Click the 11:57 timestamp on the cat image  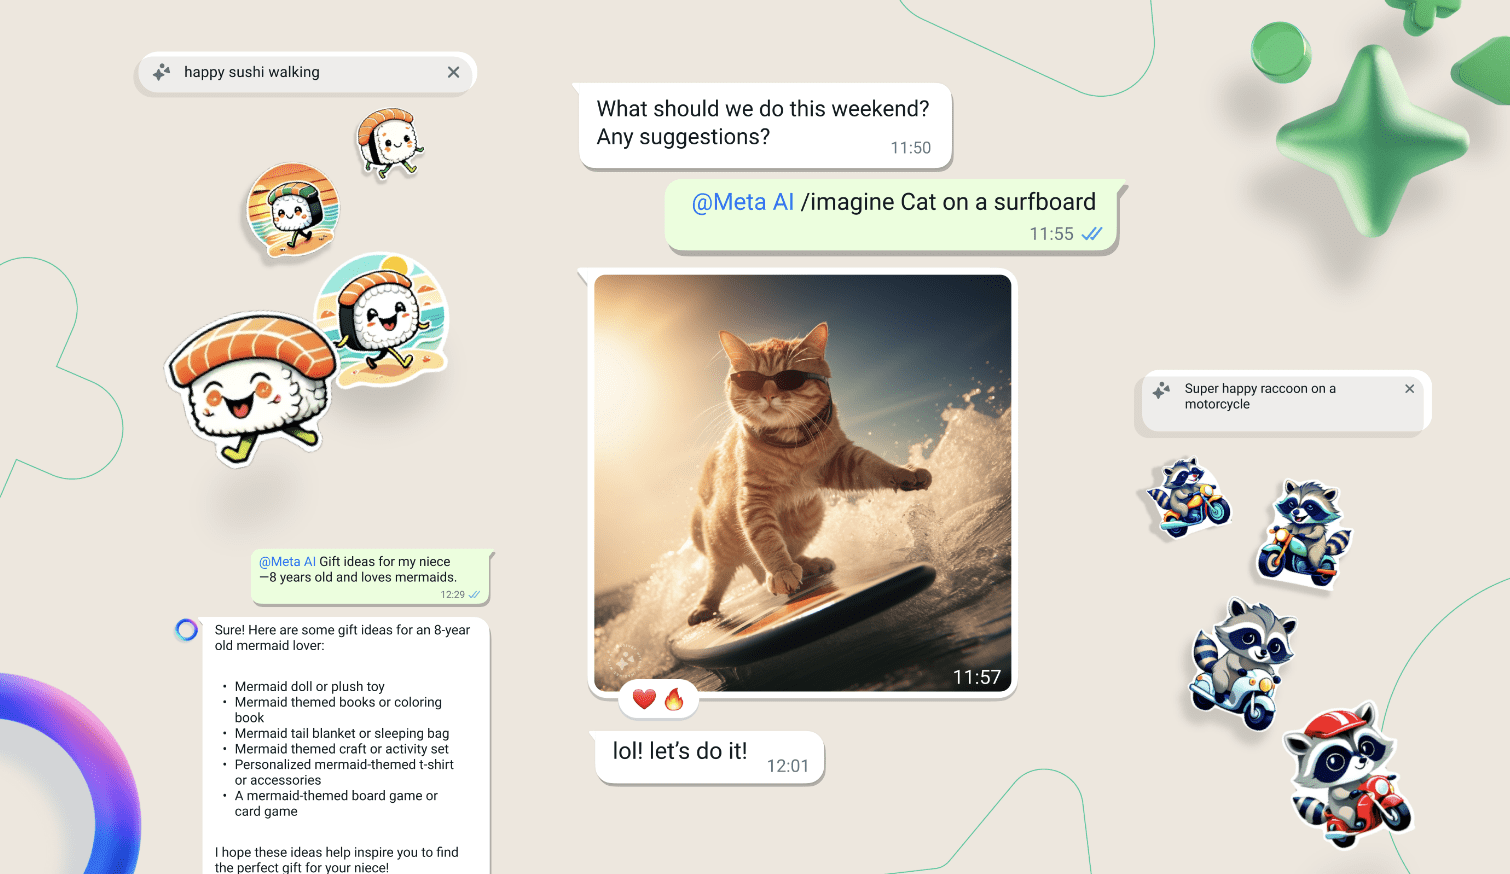pos(977,678)
